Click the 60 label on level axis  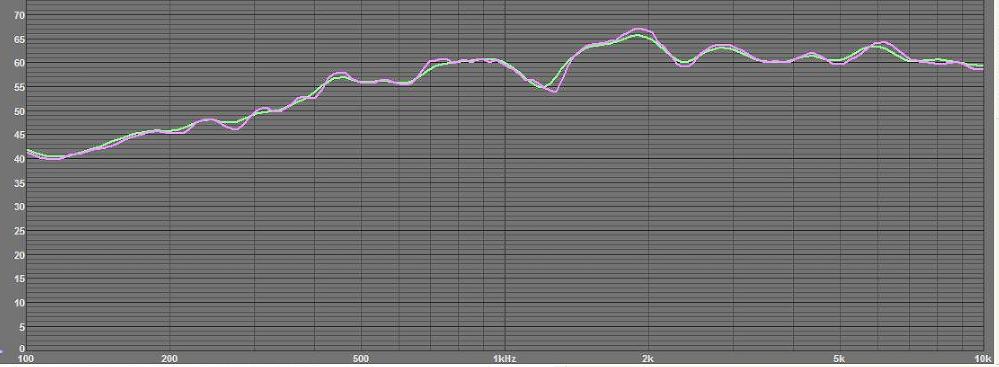[19, 62]
